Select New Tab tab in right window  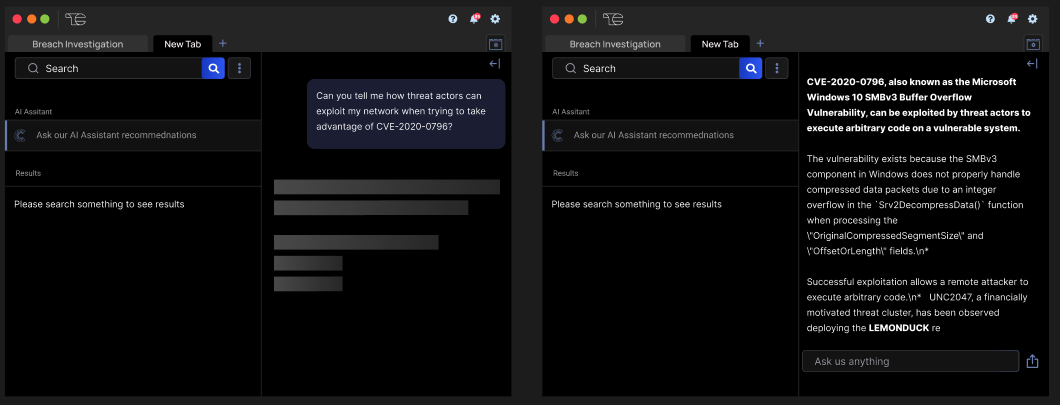tap(720, 44)
